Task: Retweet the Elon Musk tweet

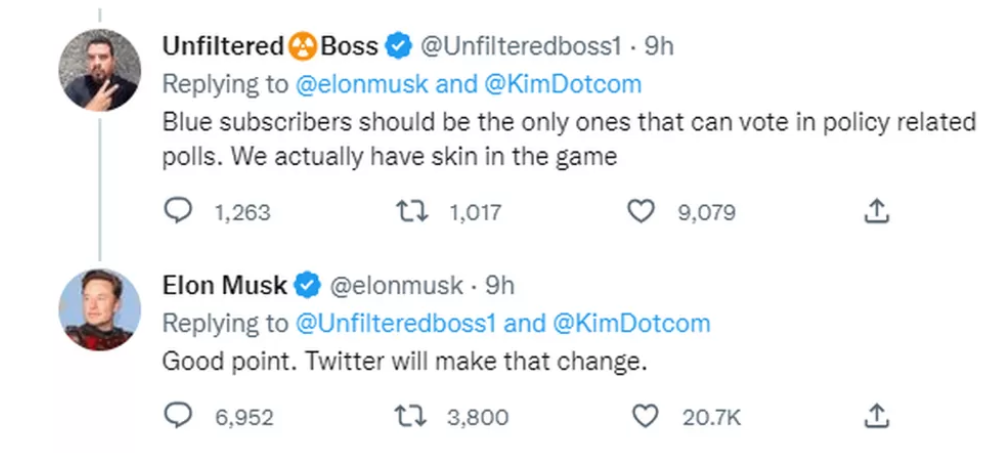Action: (x=411, y=416)
